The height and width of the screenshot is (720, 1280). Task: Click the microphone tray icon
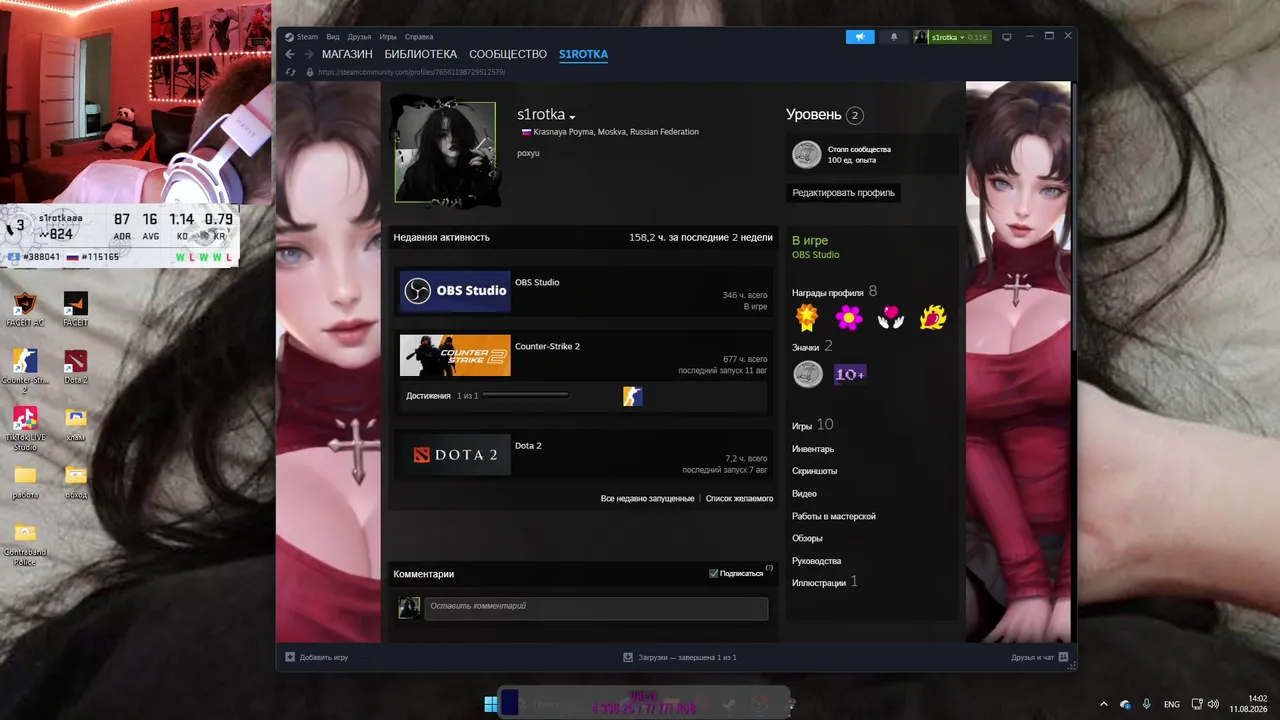point(1146,704)
